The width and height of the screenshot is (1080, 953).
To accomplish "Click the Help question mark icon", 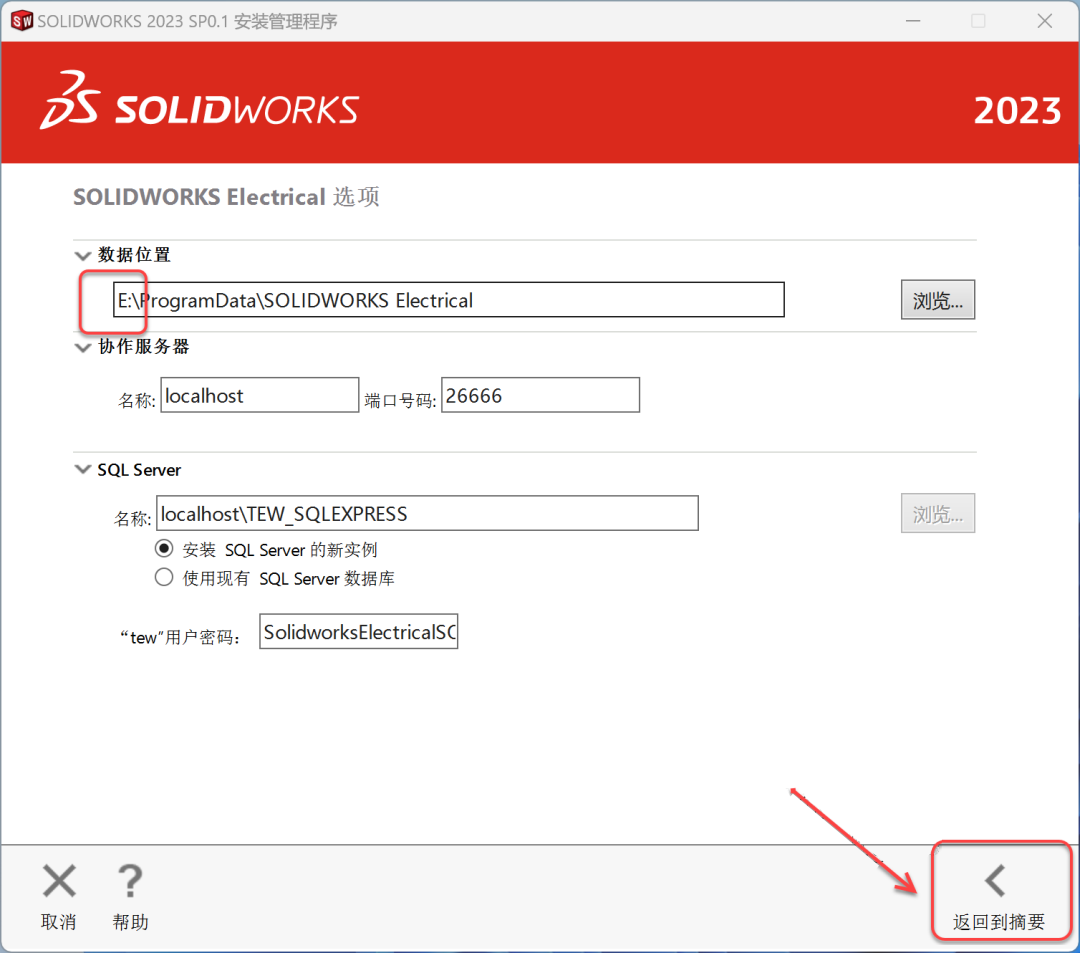I will tap(130, 881).
